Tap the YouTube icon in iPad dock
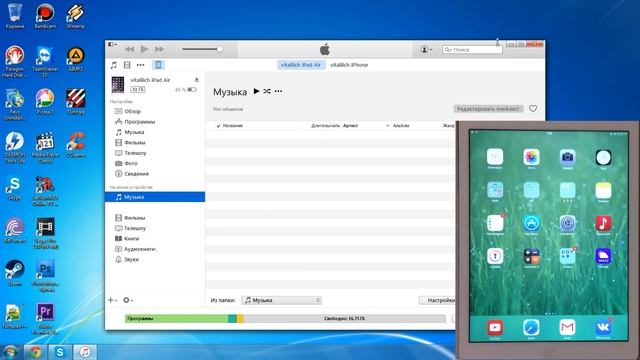Image resolution: width=640 pixels, height=360 pixels. pyautogui.click(x=495, y=327)
